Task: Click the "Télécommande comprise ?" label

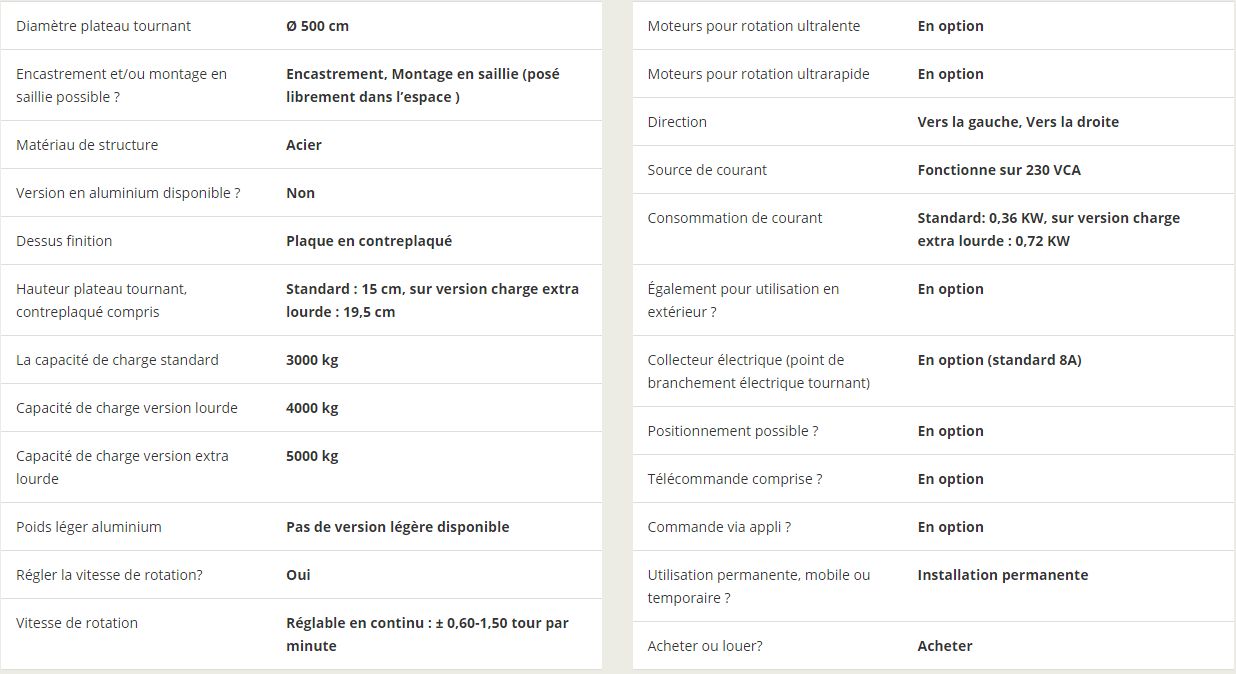Action: (734, 479)
